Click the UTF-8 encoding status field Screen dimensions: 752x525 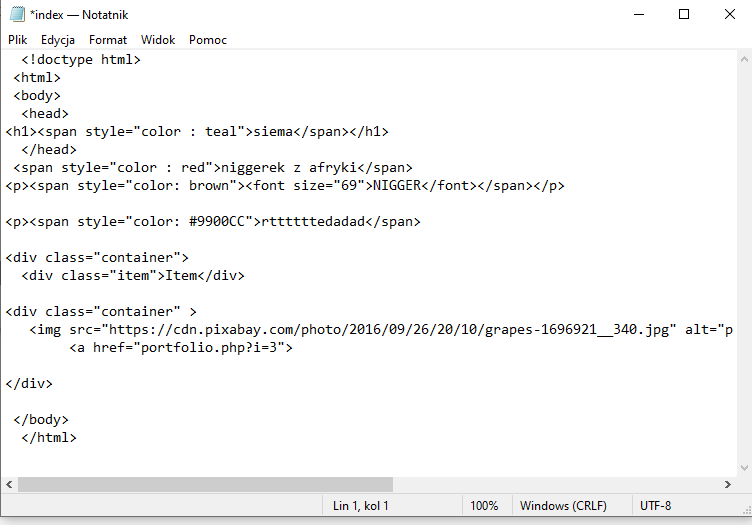tap(656, 506)
